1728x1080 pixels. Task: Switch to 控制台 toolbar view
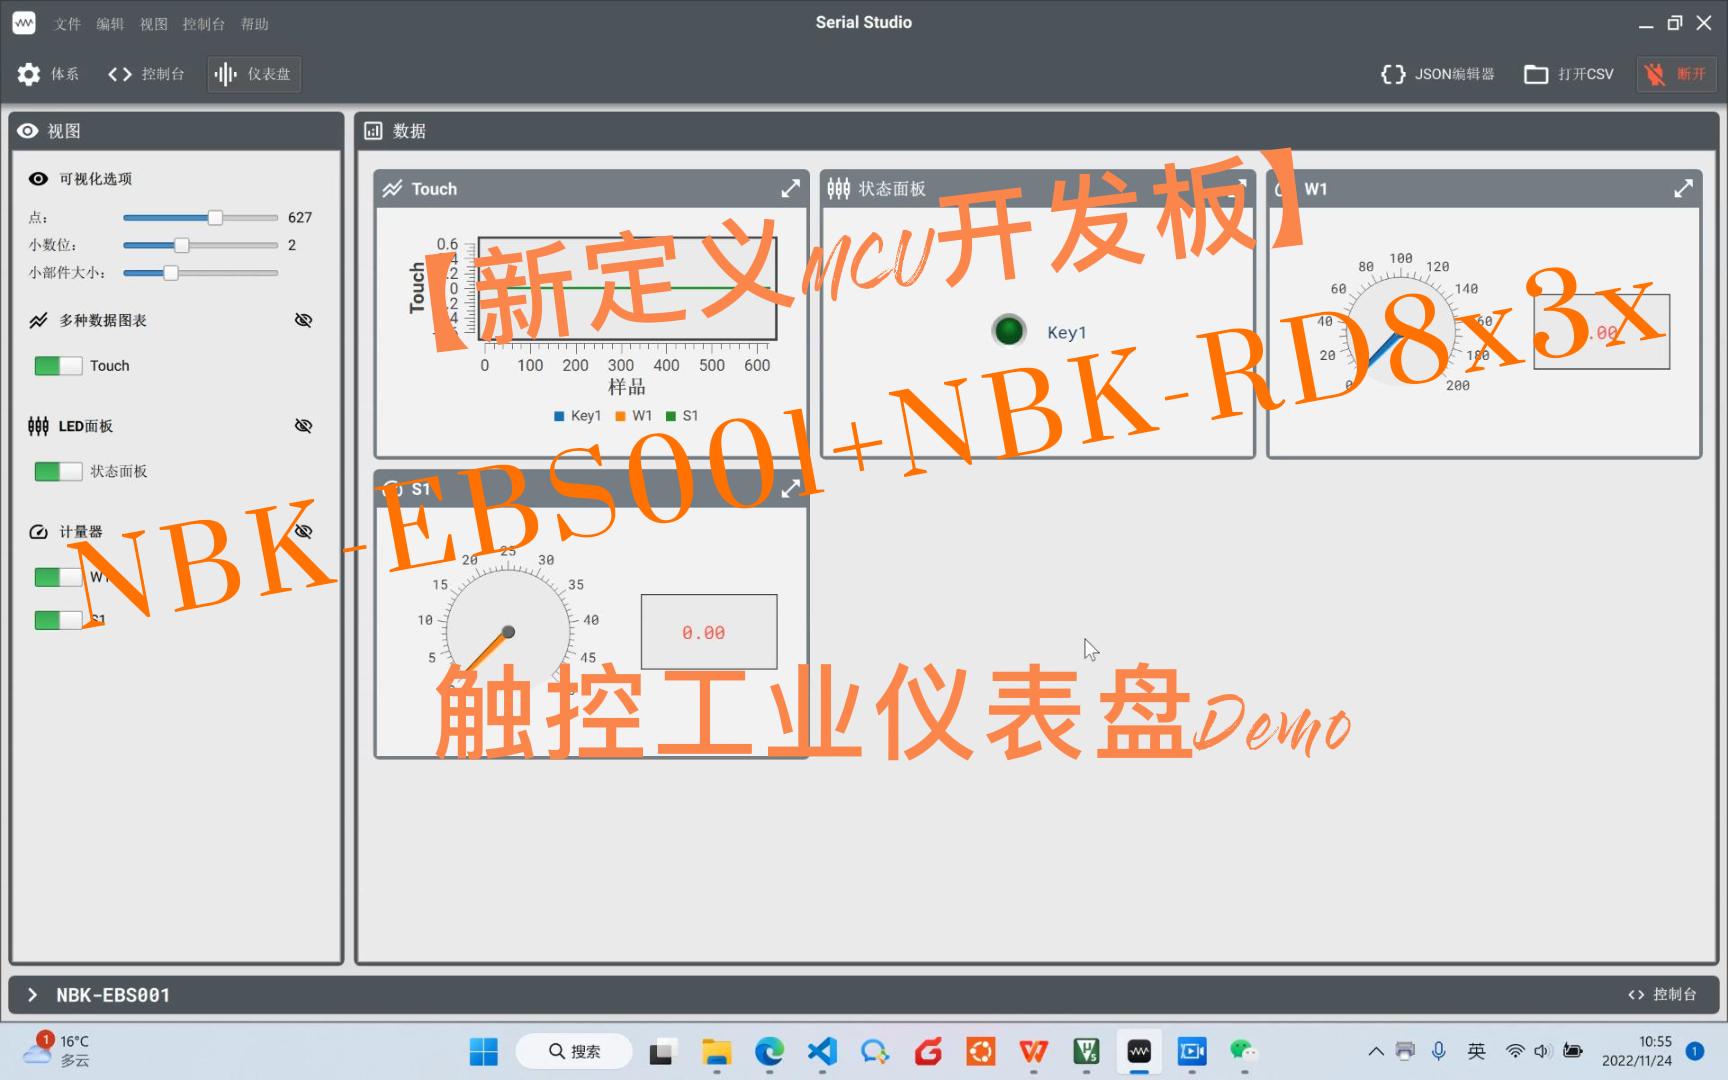tap(146, 74)
